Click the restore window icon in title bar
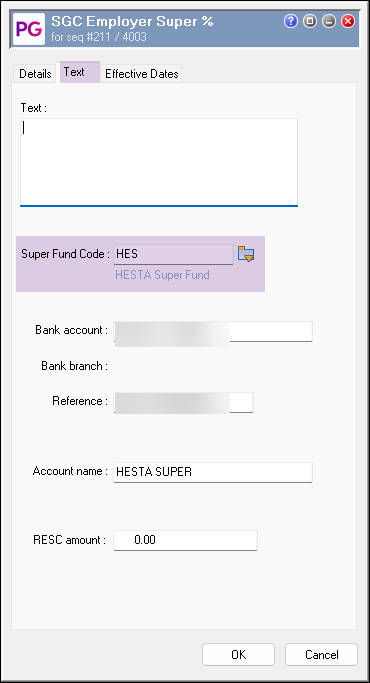The height and width of the screenshot is (683, 370). click(310, 21)
